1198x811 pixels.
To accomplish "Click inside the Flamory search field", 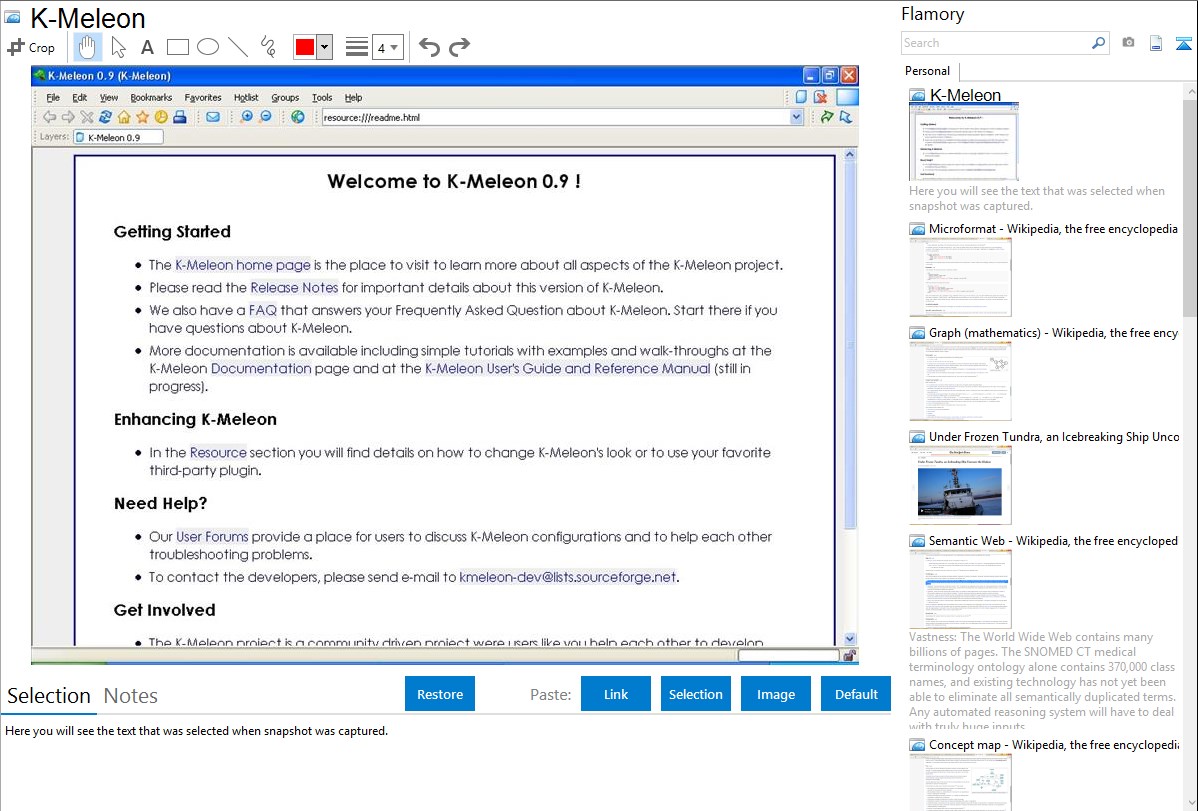I will point(995,43).
